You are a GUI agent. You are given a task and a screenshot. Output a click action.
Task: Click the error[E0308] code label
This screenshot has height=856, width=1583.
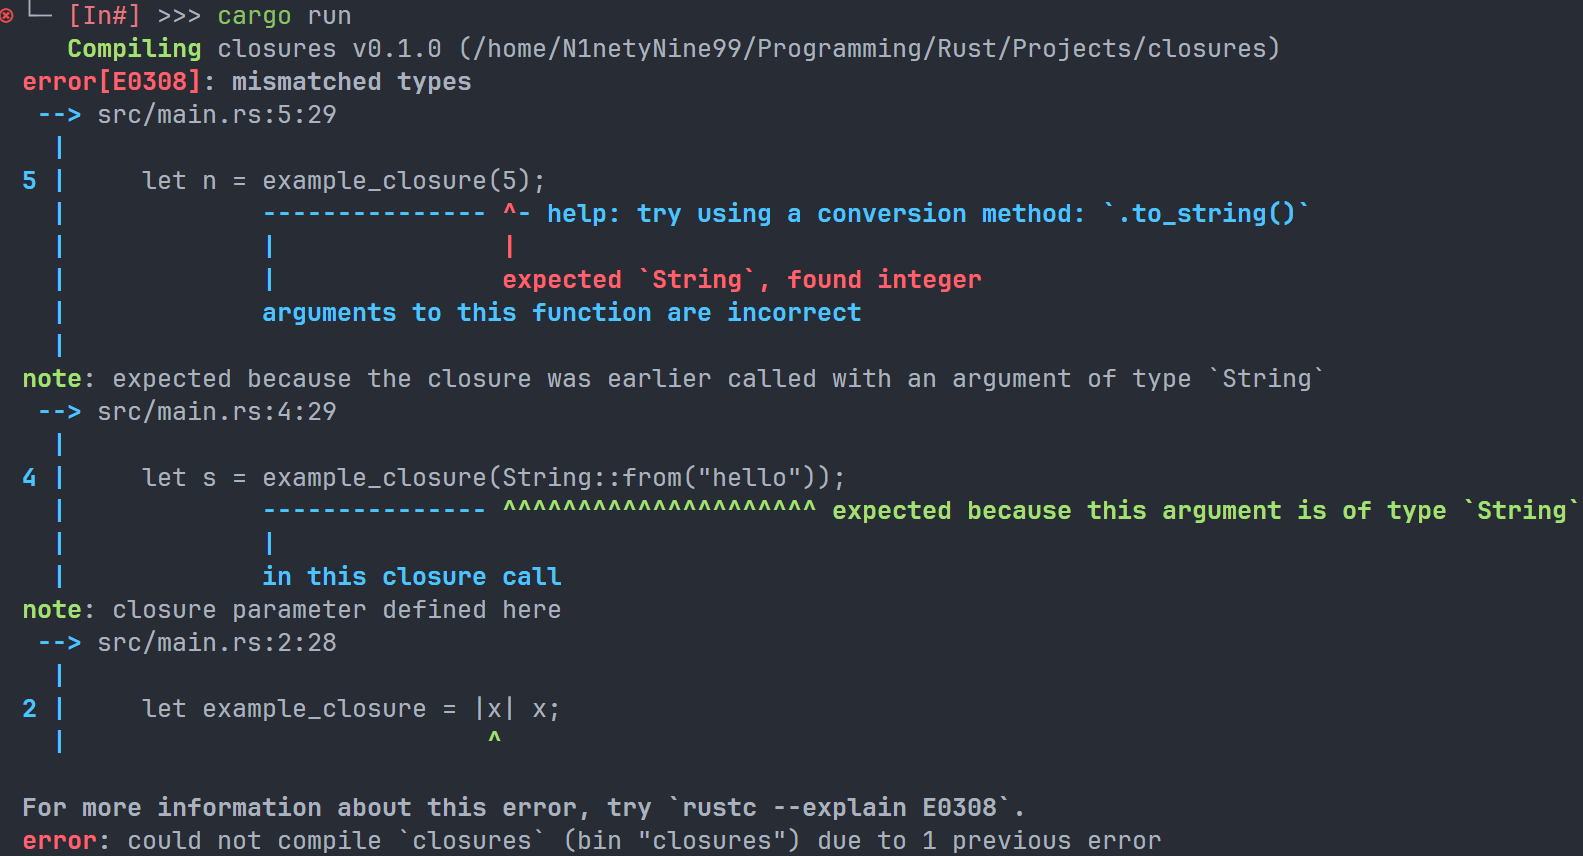[x=111, y=82]
